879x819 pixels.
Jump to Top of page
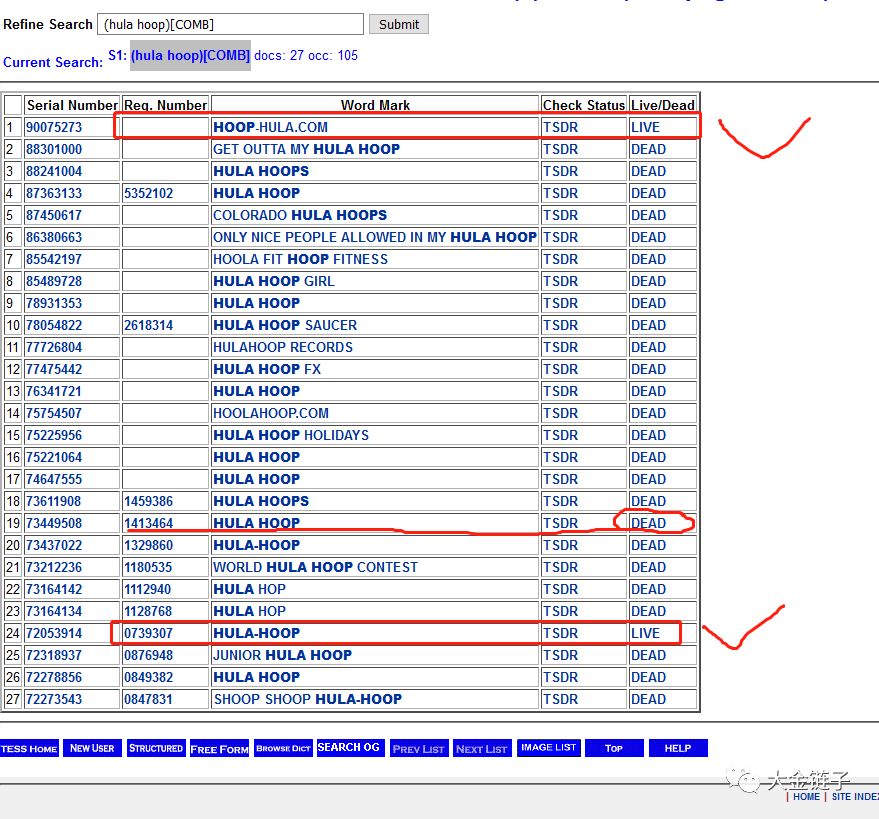point(614,748)
